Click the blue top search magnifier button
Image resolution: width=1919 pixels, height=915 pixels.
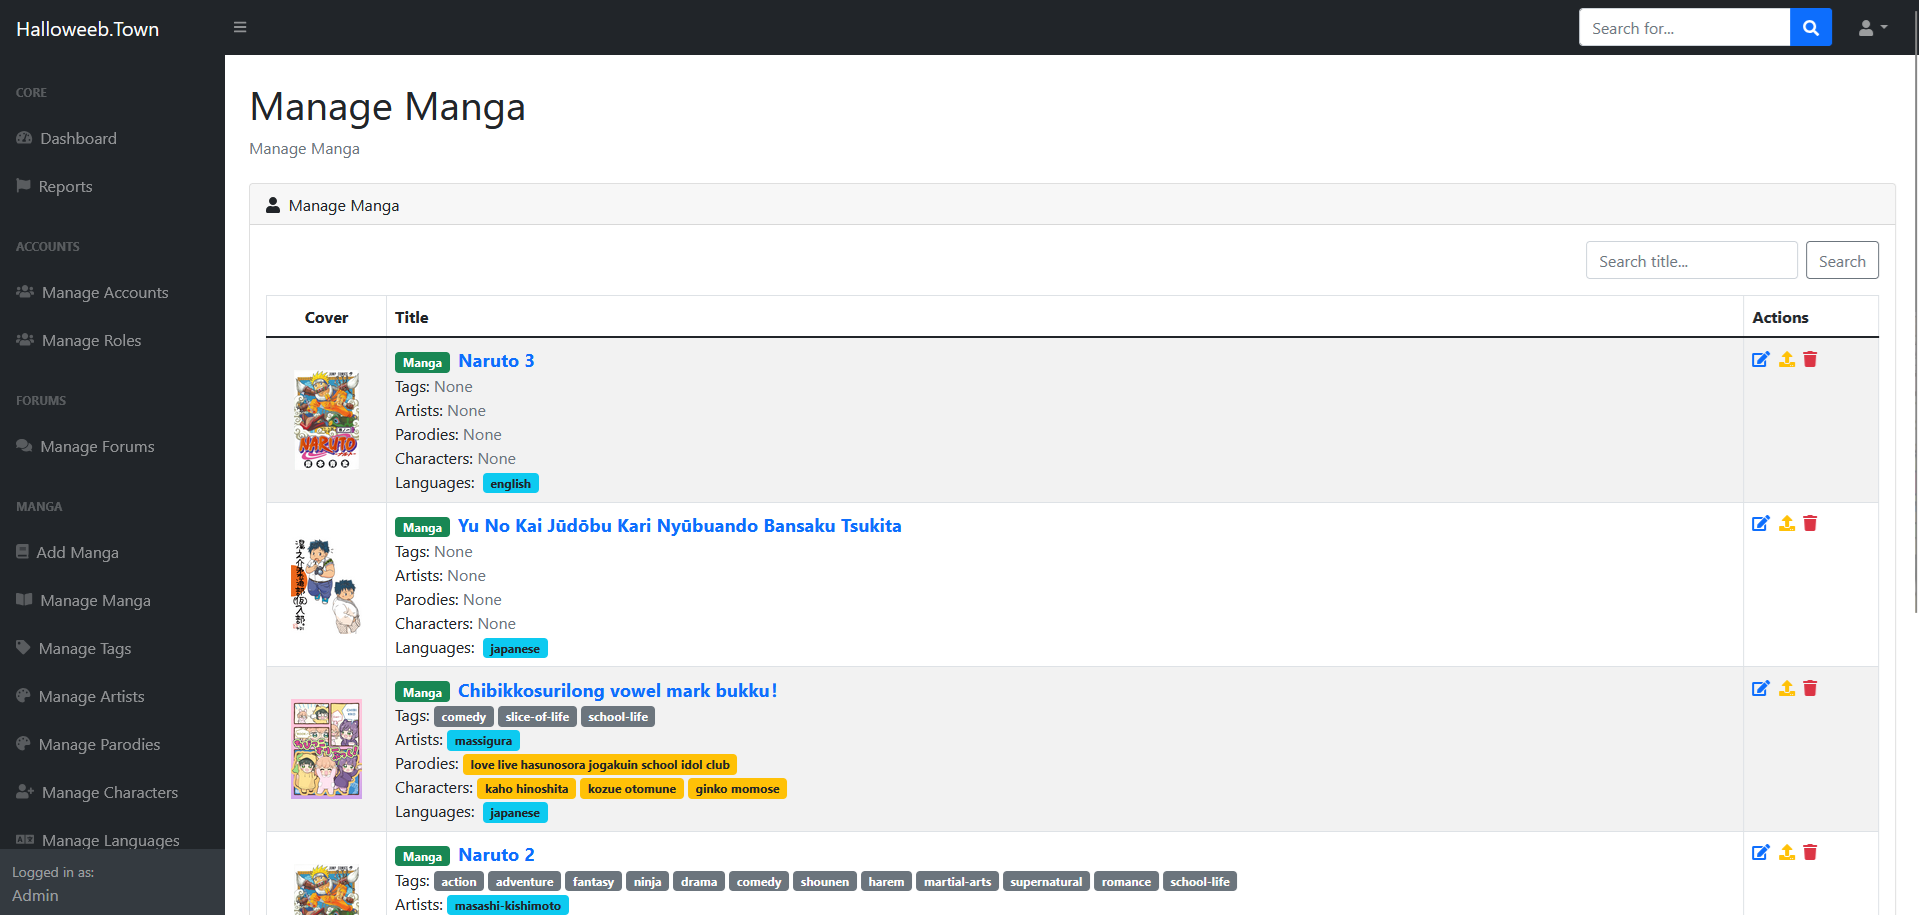coord(1810,28)
